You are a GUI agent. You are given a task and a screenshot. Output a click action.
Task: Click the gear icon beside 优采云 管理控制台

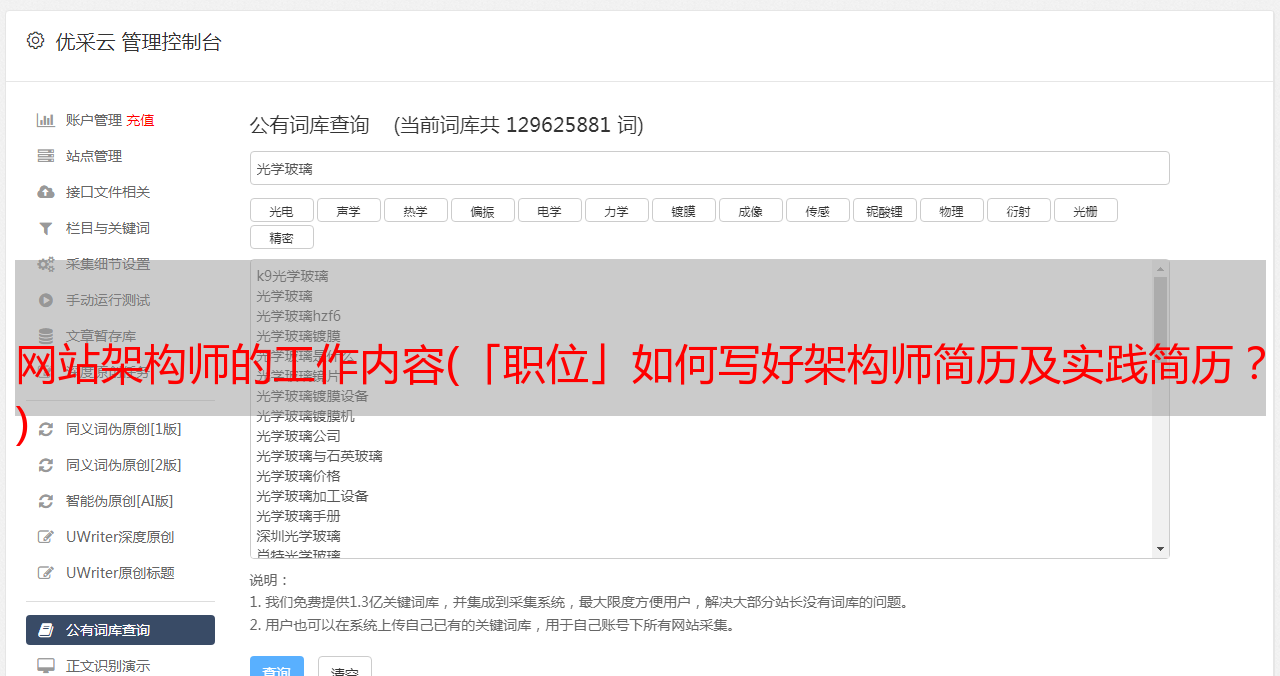(x=36, y=41)
